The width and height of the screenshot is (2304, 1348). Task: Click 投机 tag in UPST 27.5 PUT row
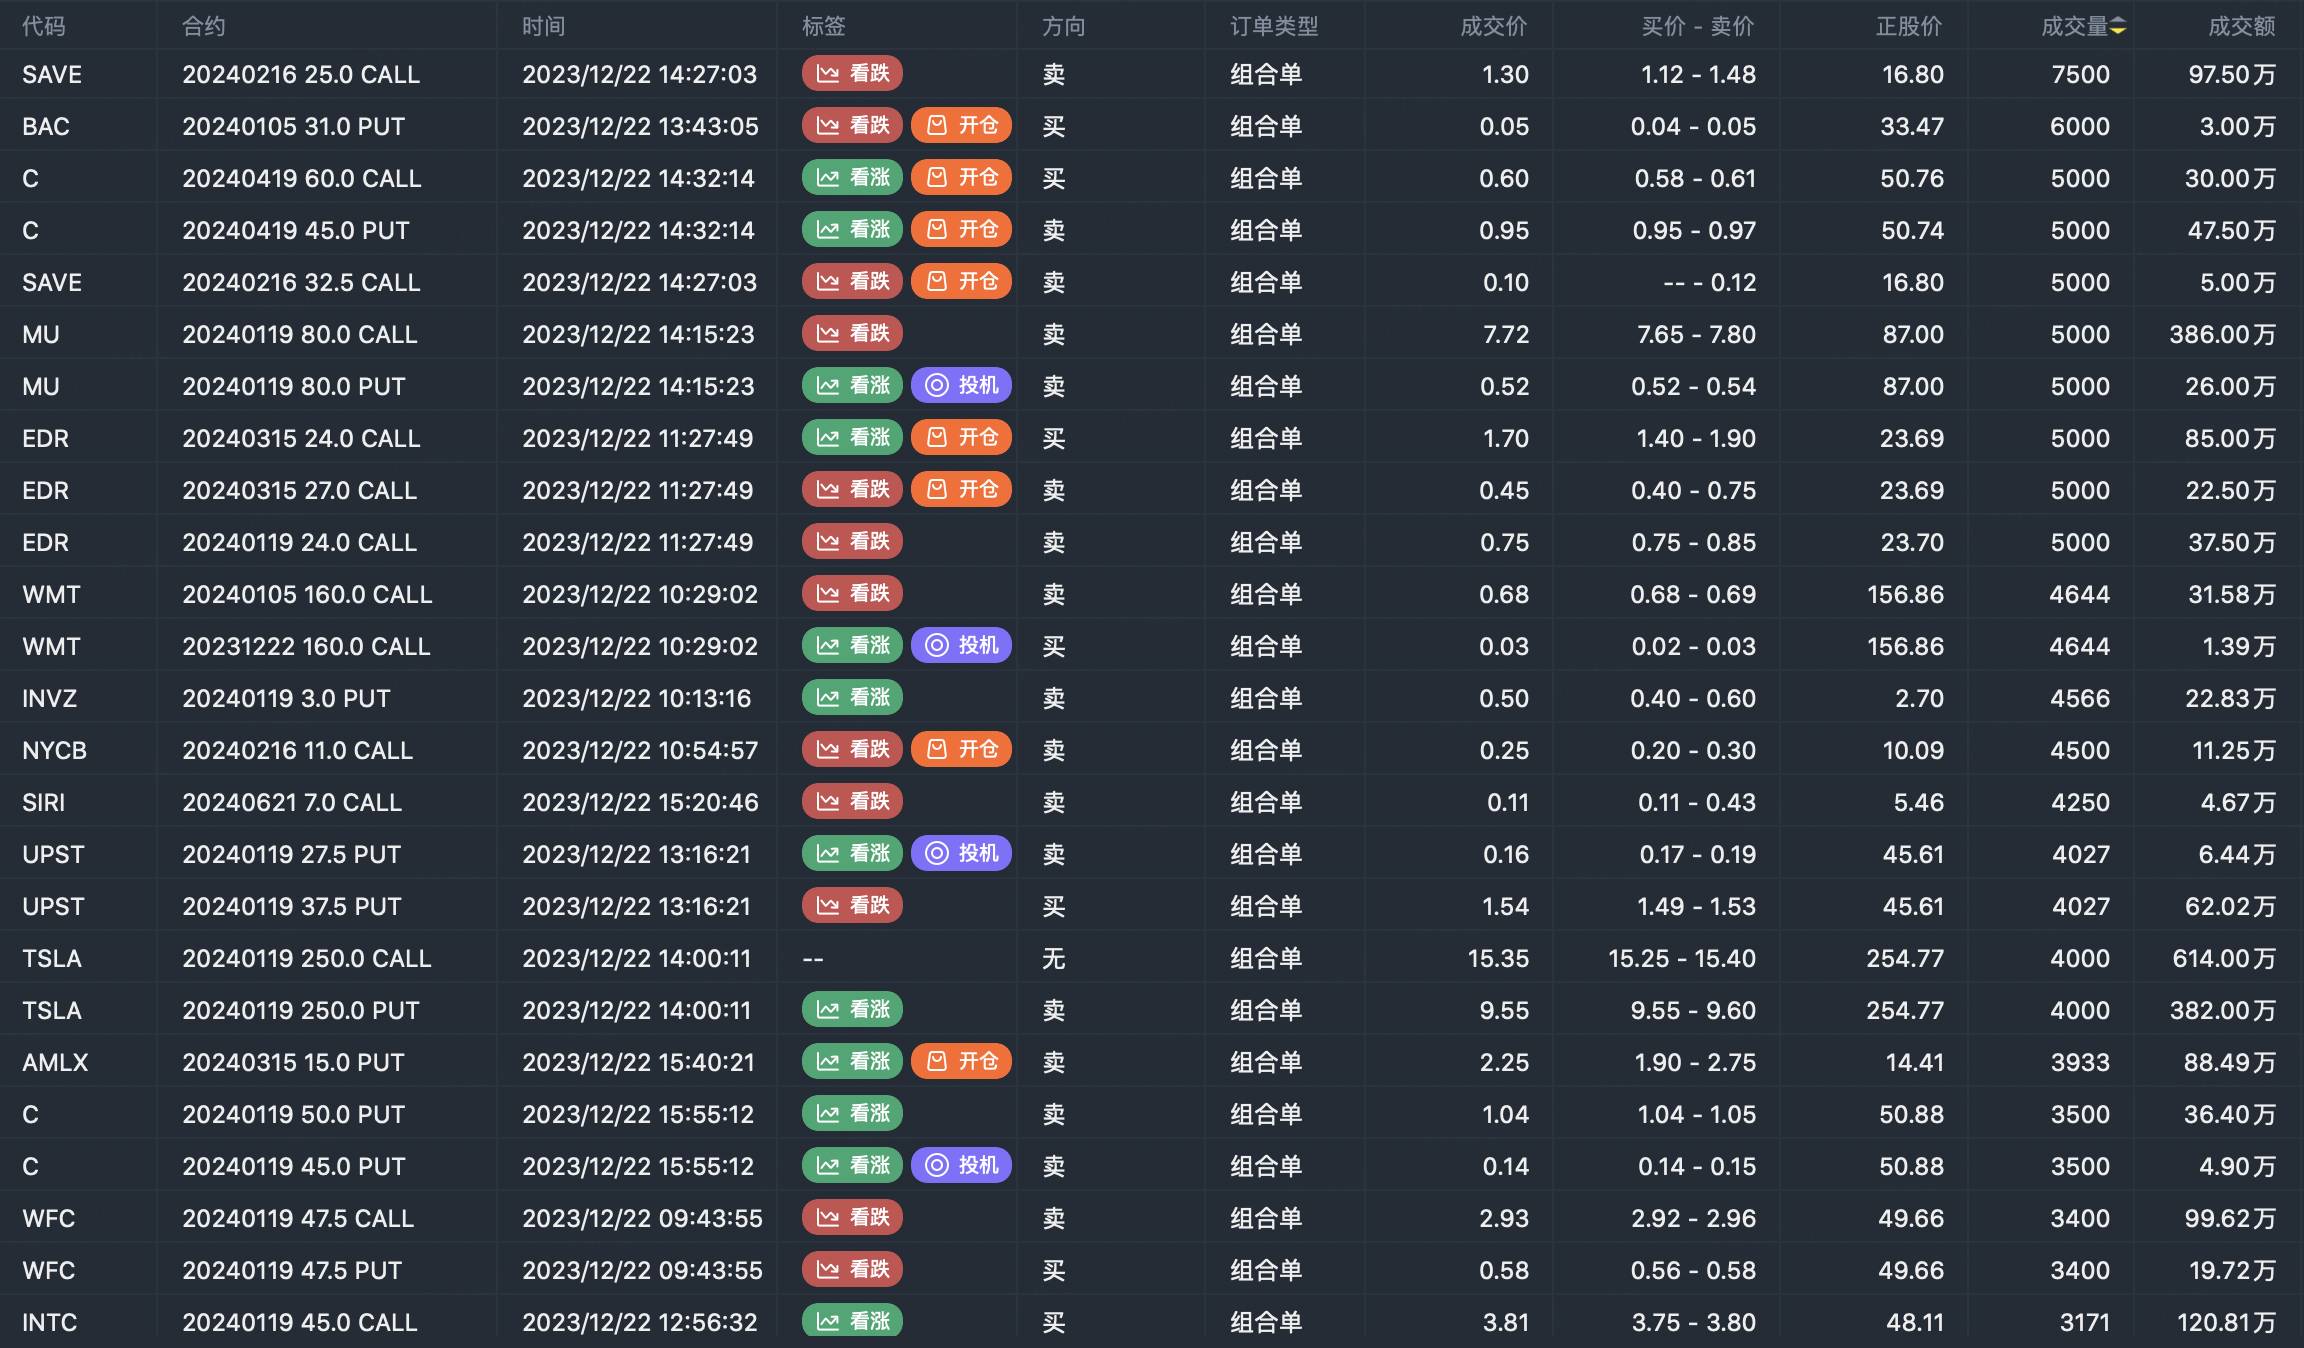click(961, 854)
